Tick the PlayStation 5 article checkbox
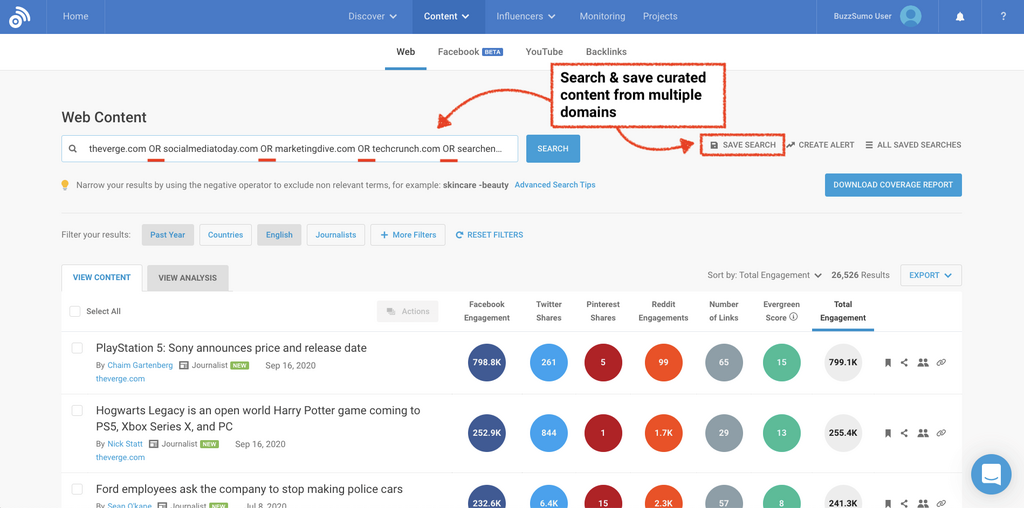1024x508 pixels. 77,348
